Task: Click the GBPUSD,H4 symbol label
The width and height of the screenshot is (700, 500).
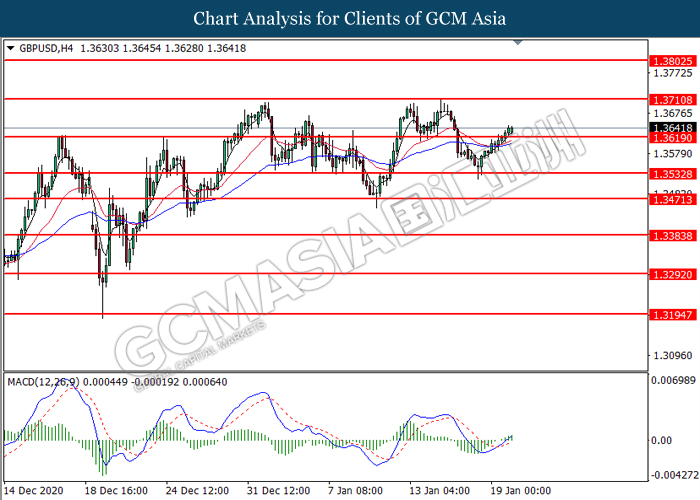Action: (x=46, y=48)
